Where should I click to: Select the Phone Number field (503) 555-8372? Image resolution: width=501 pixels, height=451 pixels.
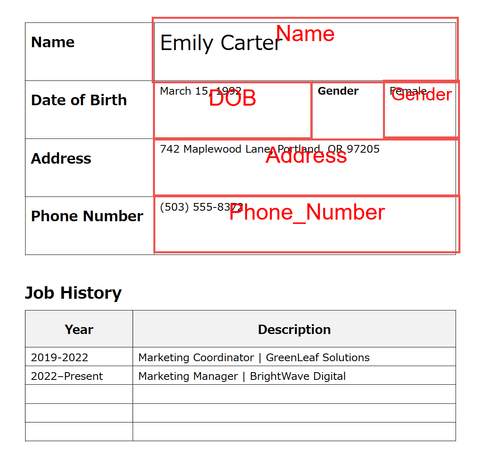[x=307, y=224]
